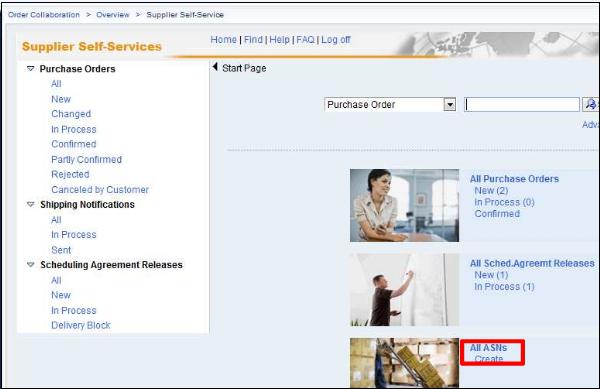Open the FAQ link
The height and width of the screenshot is (389, 600).
tap(305, 40)
